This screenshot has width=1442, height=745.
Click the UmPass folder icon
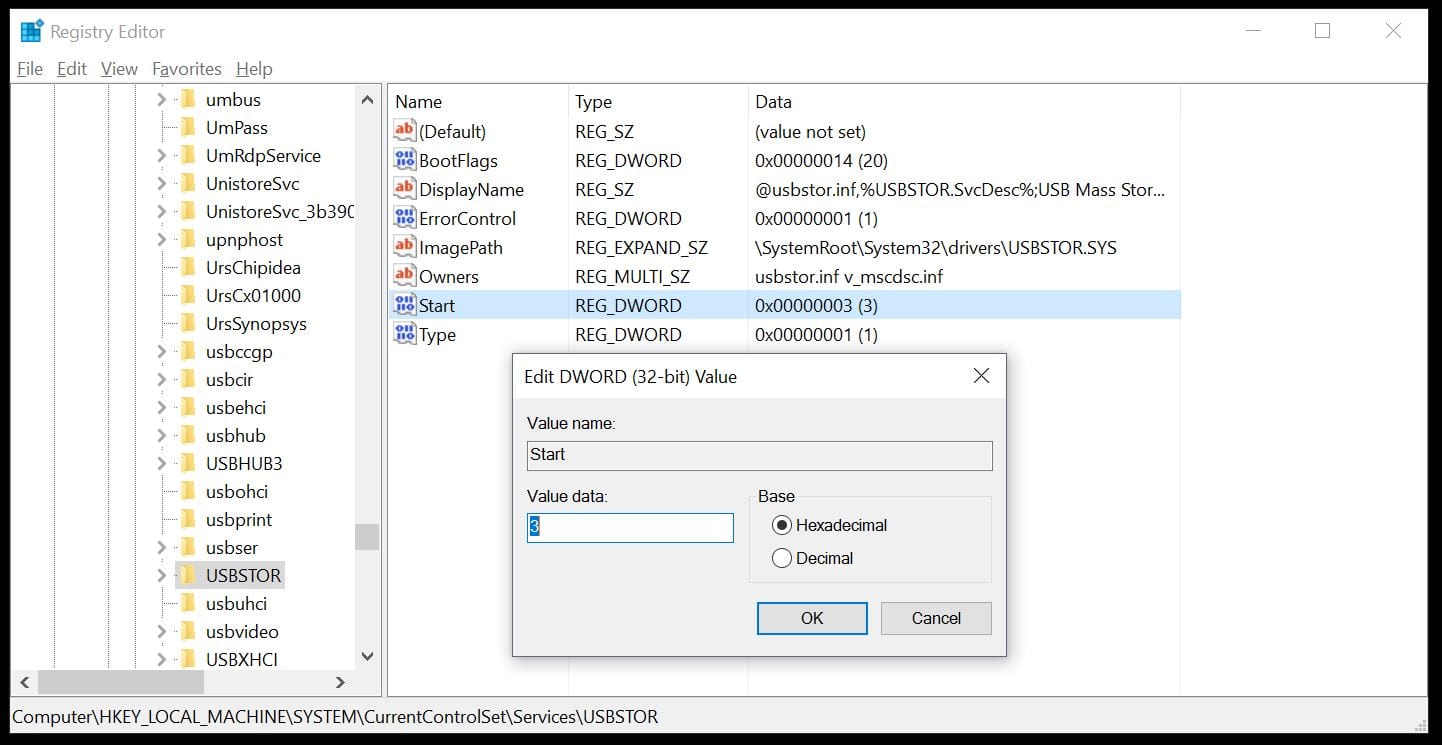click(x=187, y=127)
